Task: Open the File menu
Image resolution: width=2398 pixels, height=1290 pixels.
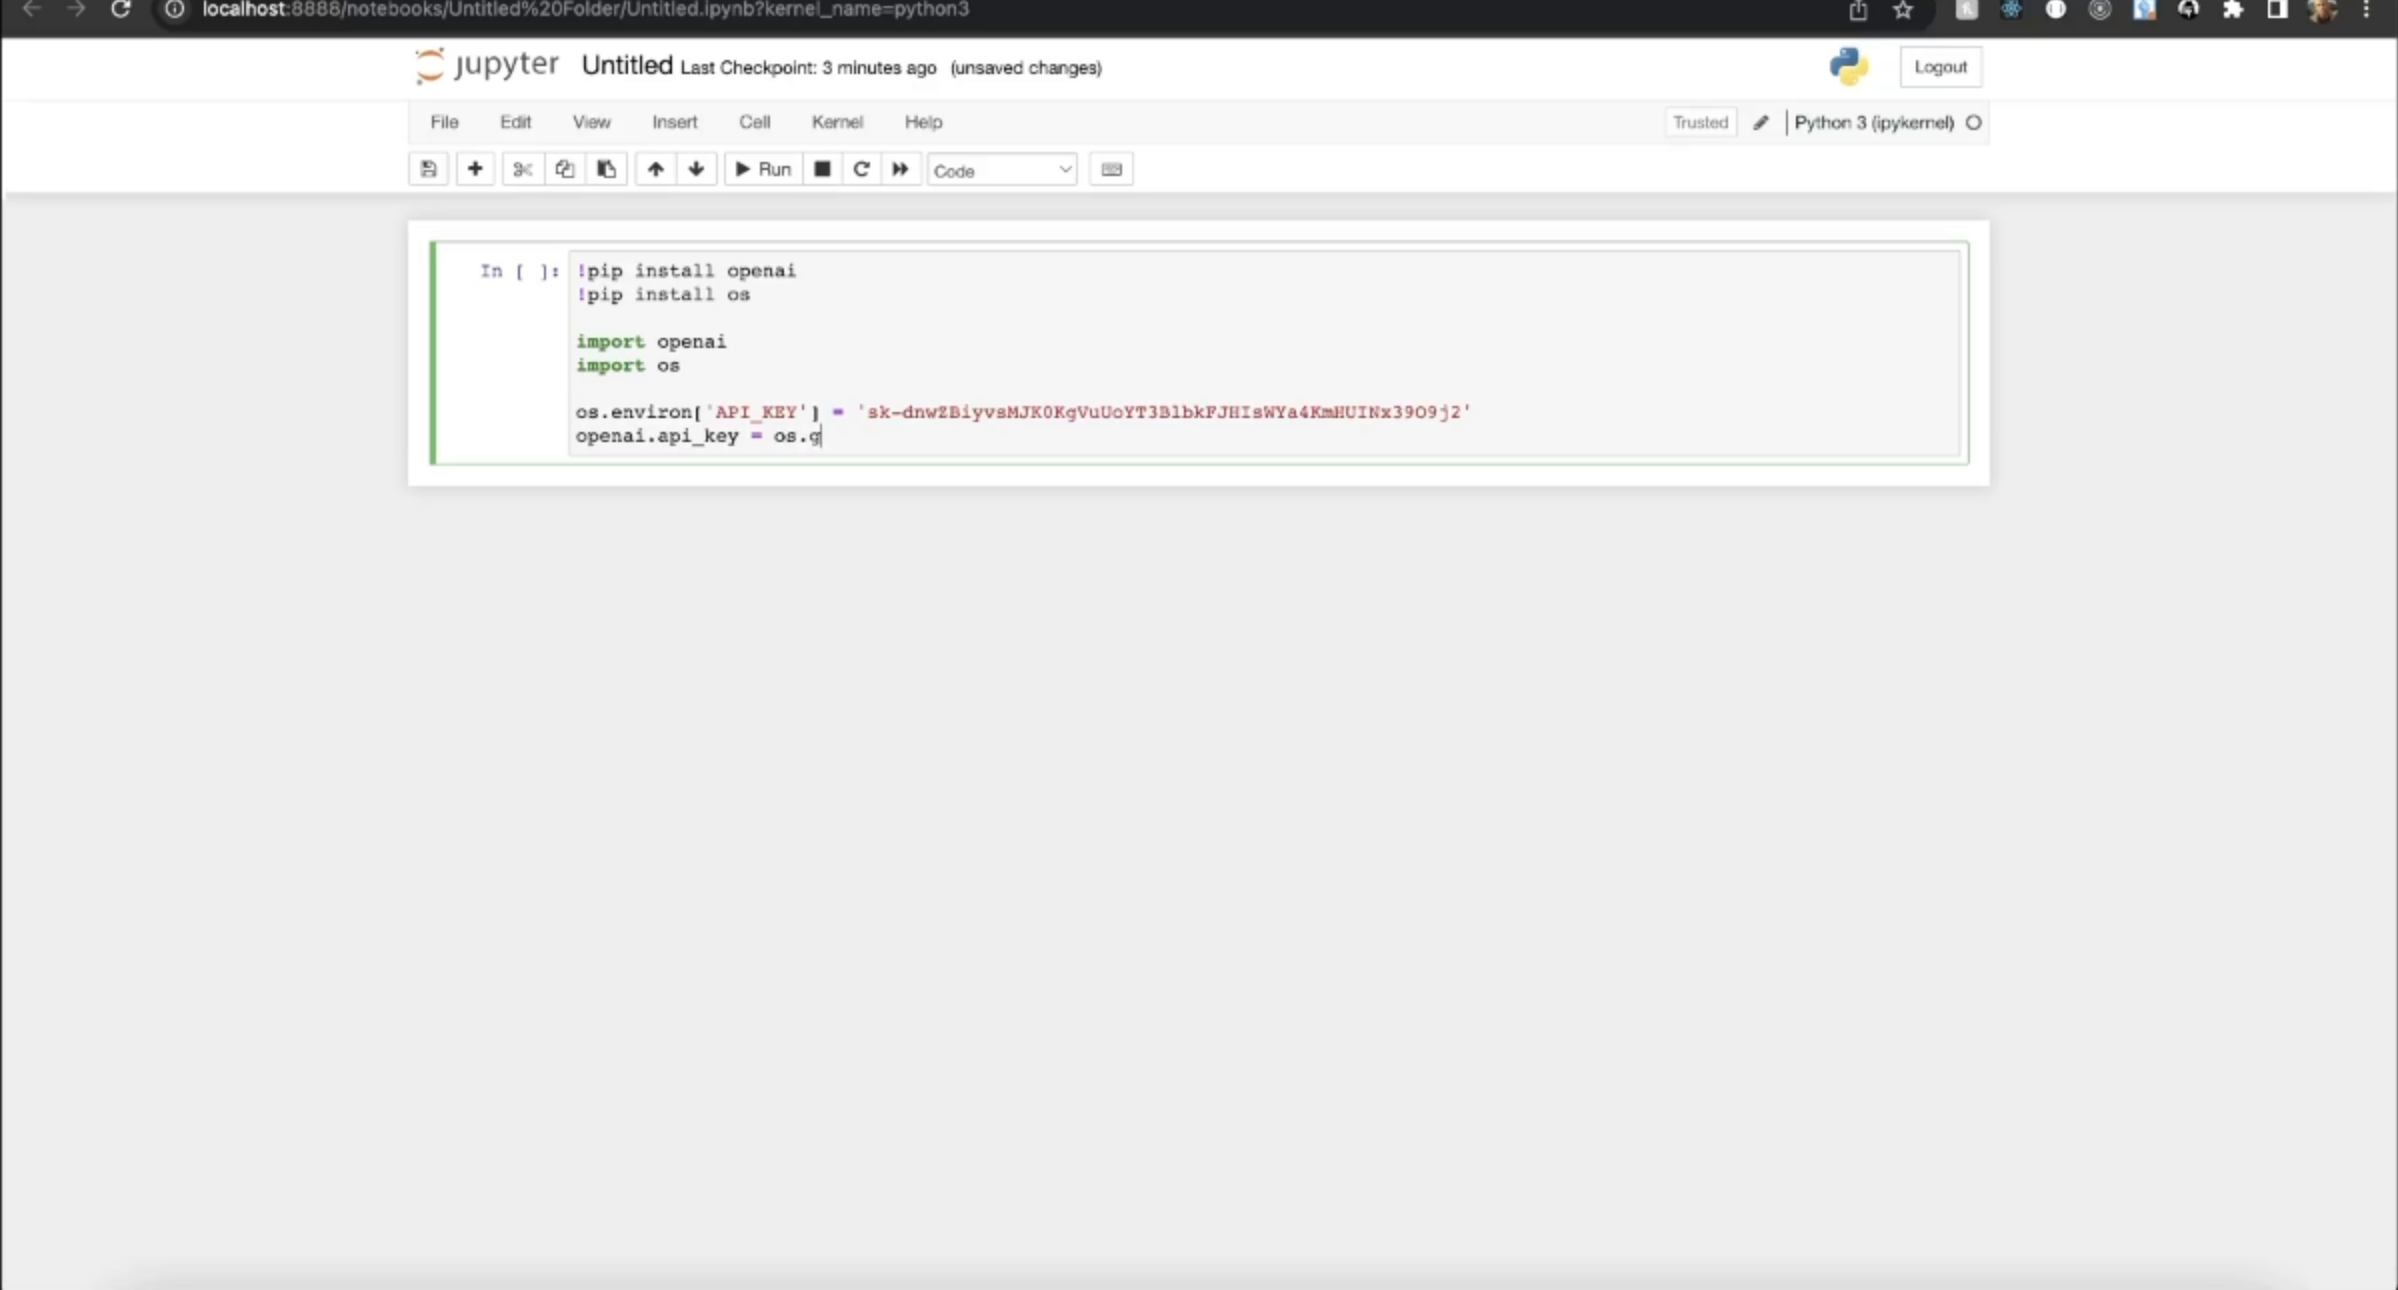Action: pos(444,122)
